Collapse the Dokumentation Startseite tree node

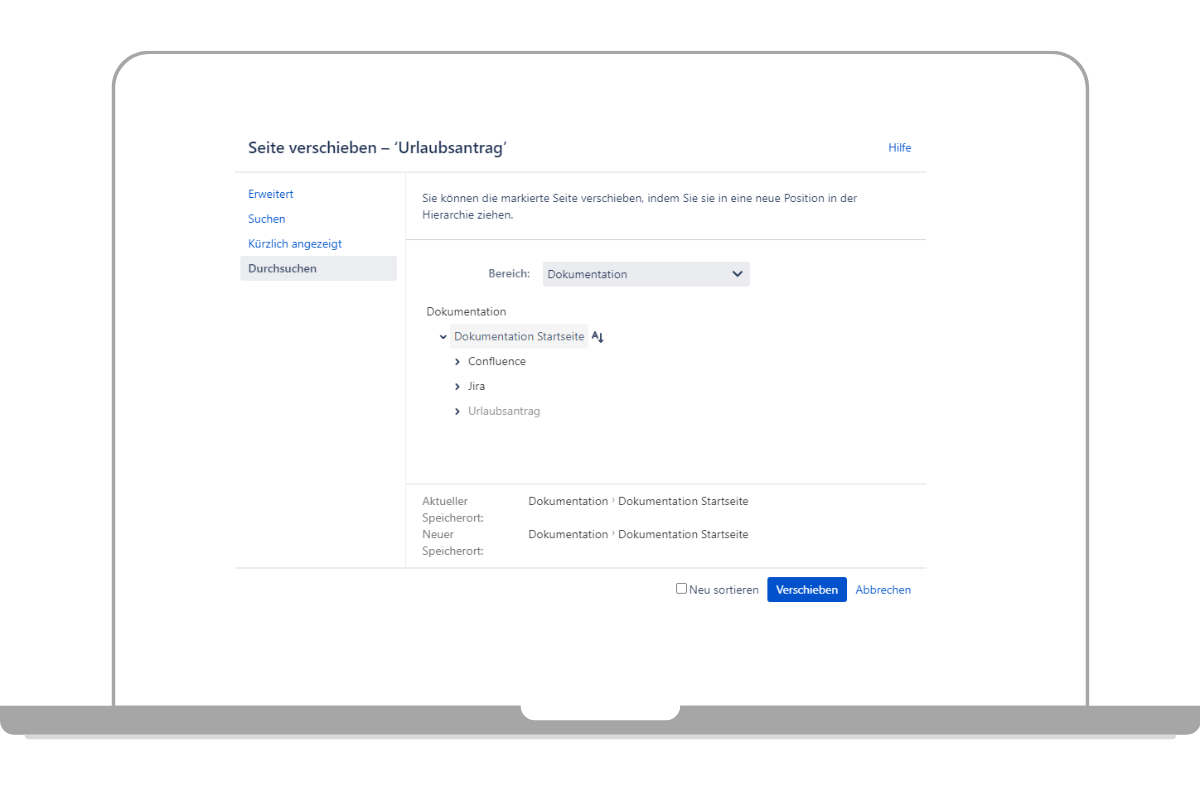tap(443, 337)
